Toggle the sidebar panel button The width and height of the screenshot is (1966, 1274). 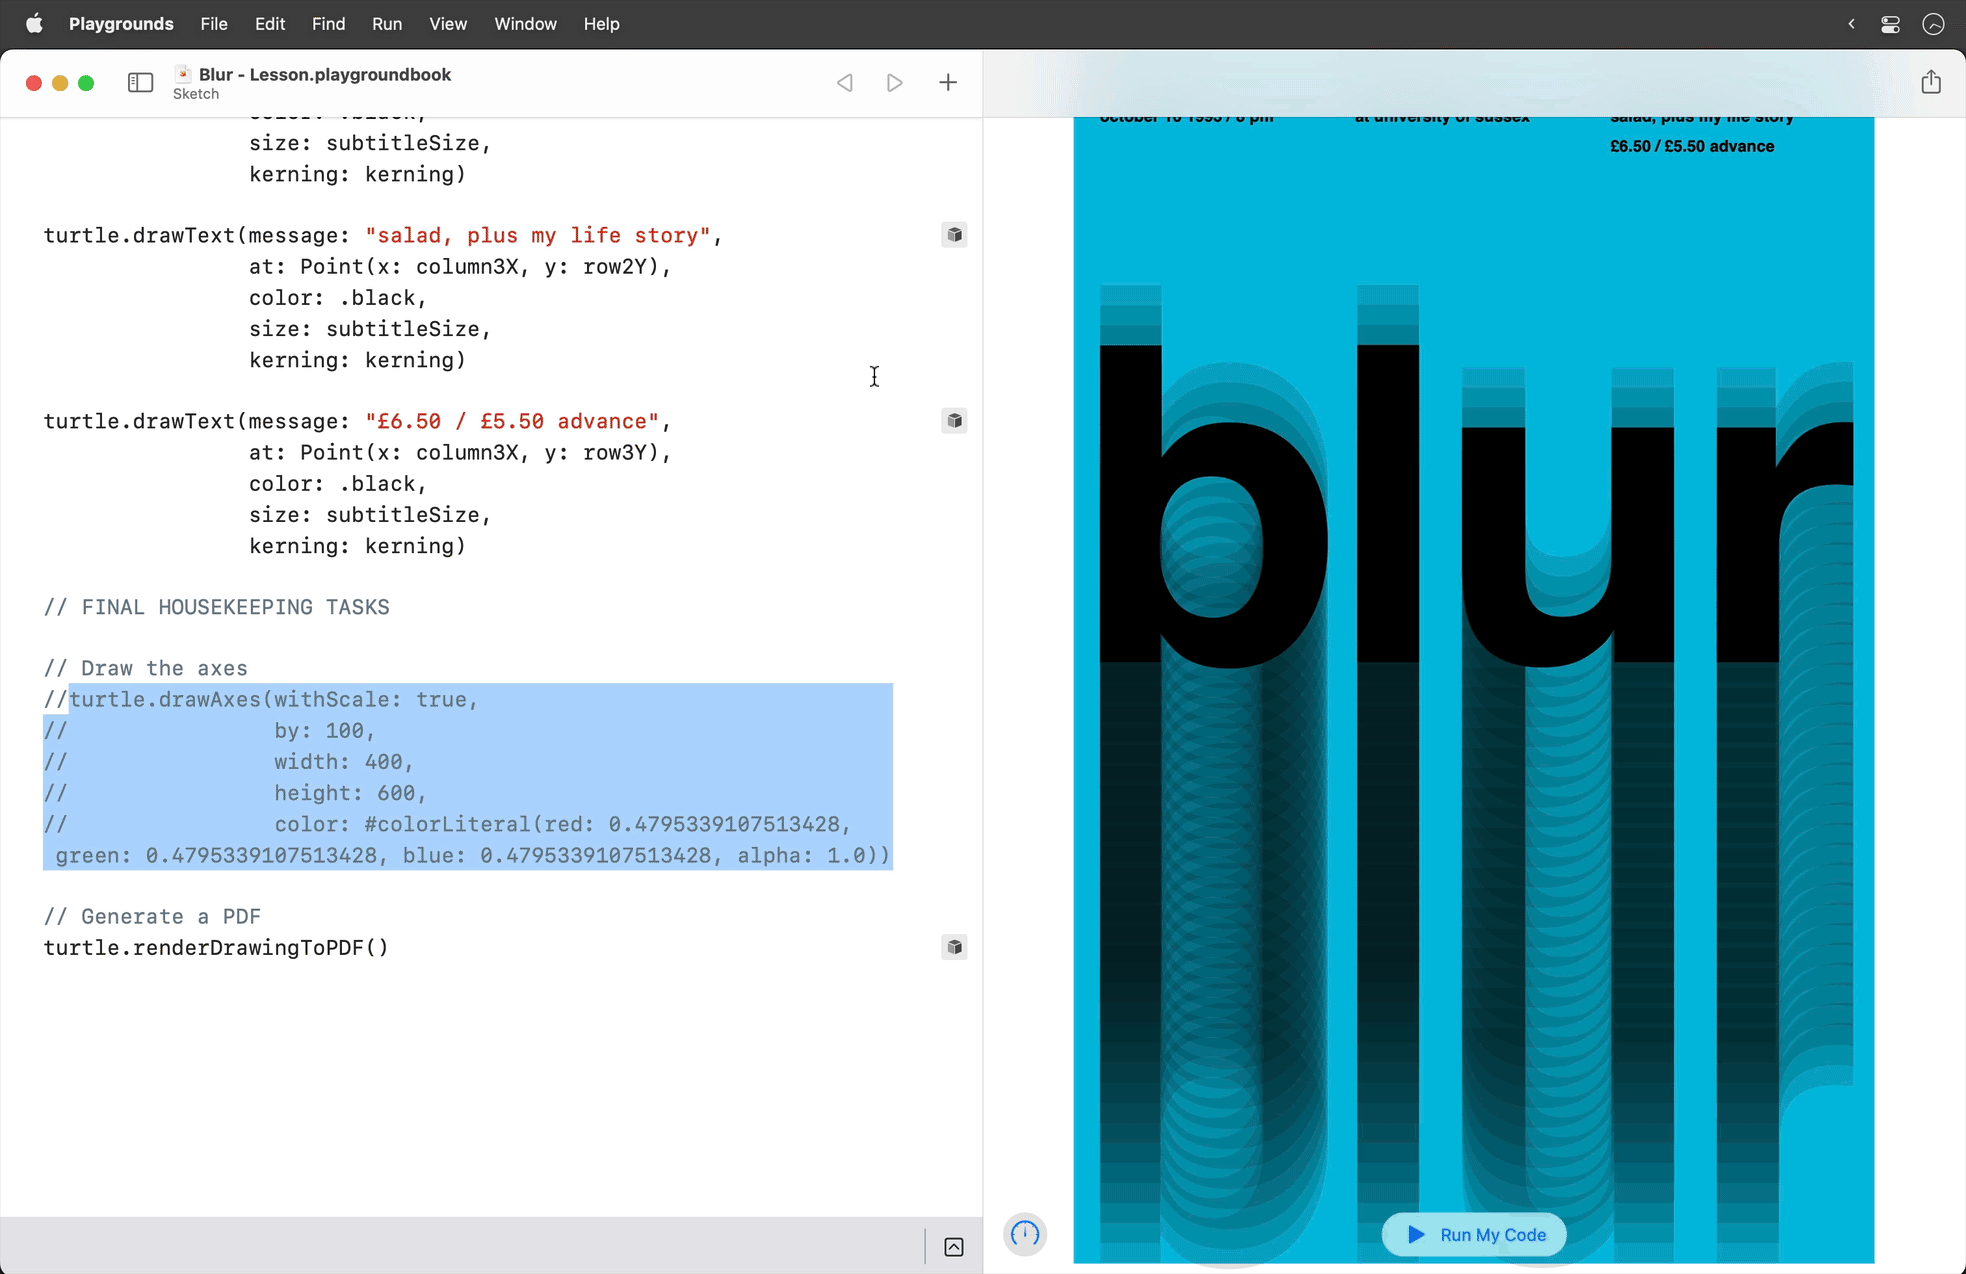[x=140, y=83]
